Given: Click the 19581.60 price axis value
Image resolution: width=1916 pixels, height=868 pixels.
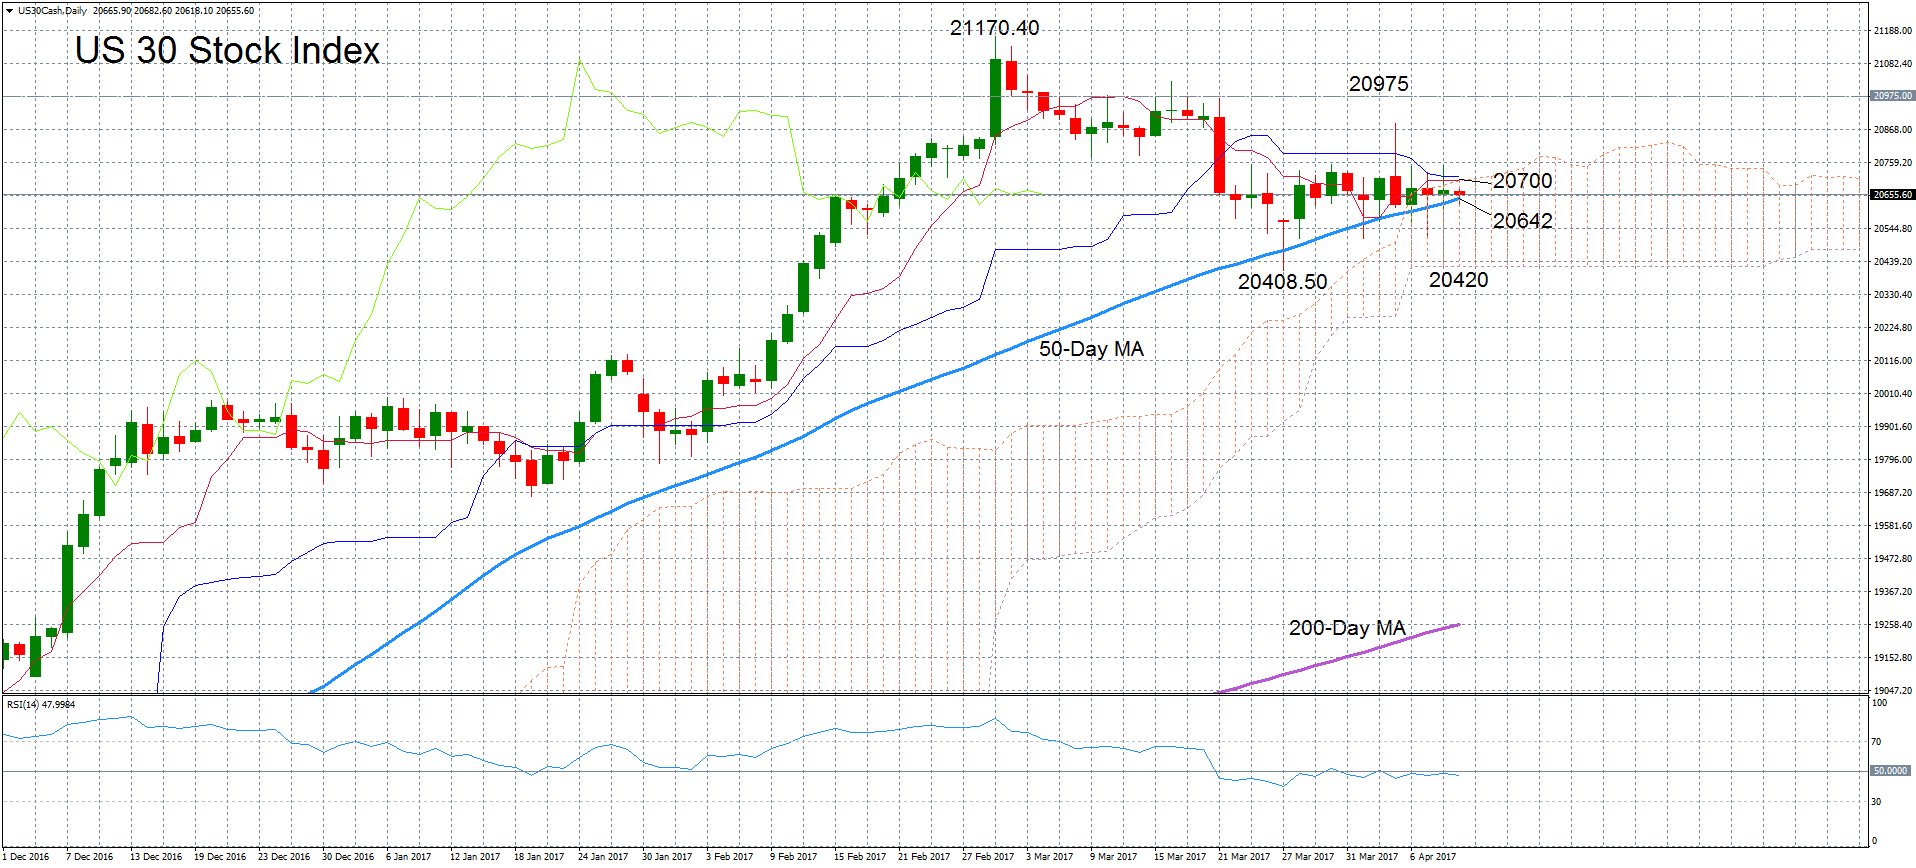Looking at the screenshot, I should [x=1892, y=526].
